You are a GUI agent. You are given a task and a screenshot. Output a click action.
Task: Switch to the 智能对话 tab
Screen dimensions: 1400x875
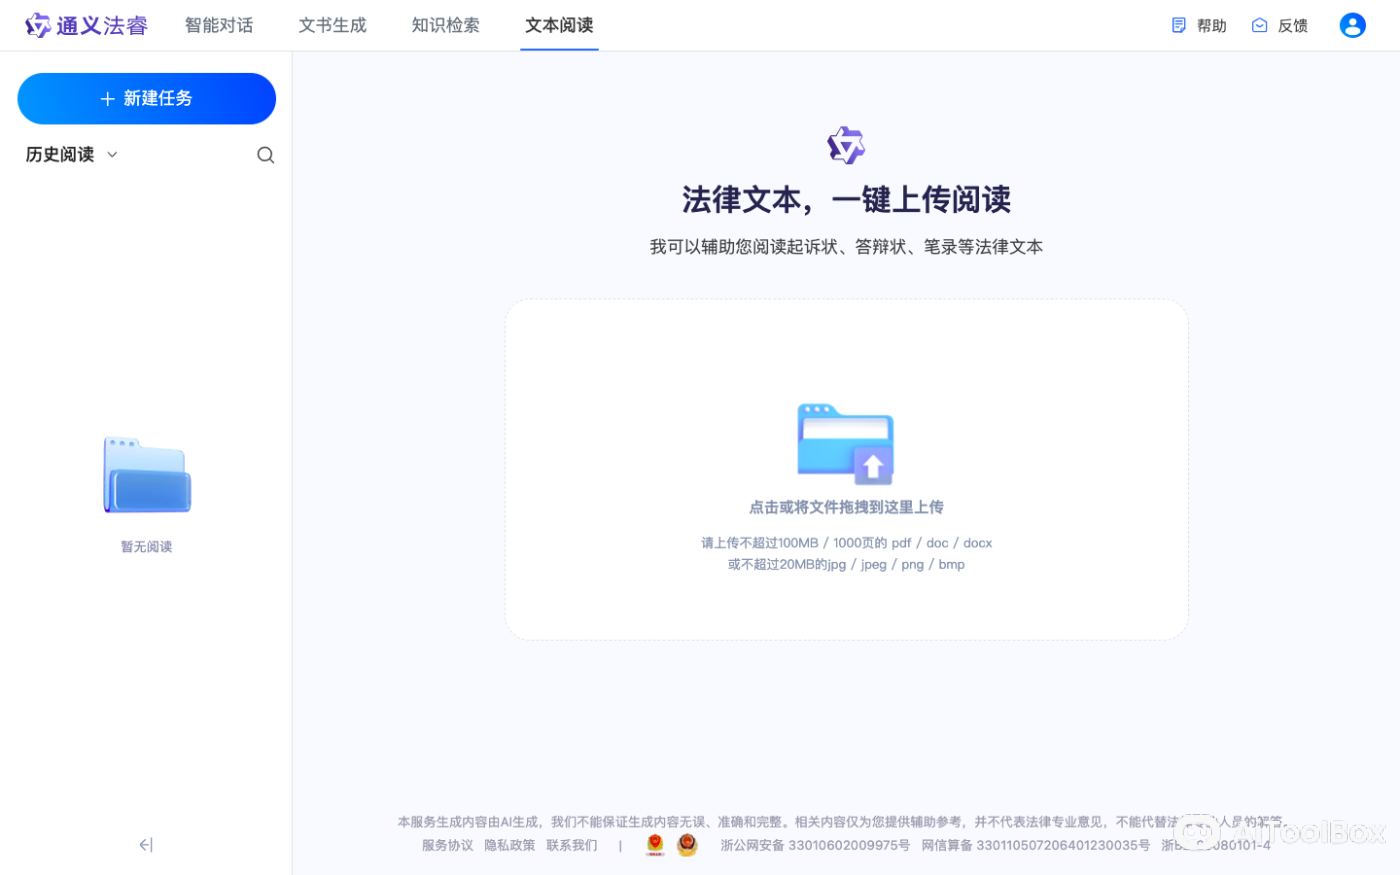[x=219, y=25]
